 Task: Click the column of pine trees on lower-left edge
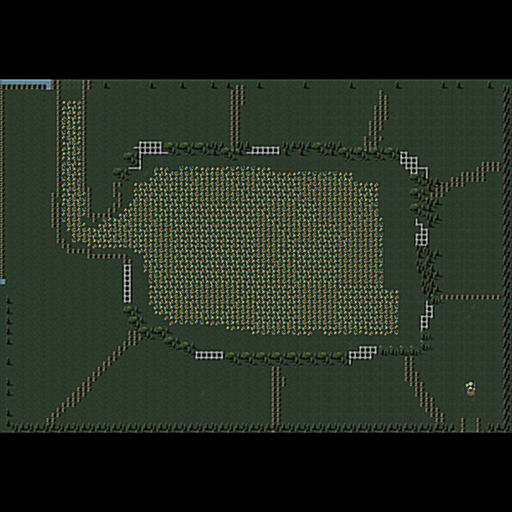pyautogui.click(x=9, y=360)
